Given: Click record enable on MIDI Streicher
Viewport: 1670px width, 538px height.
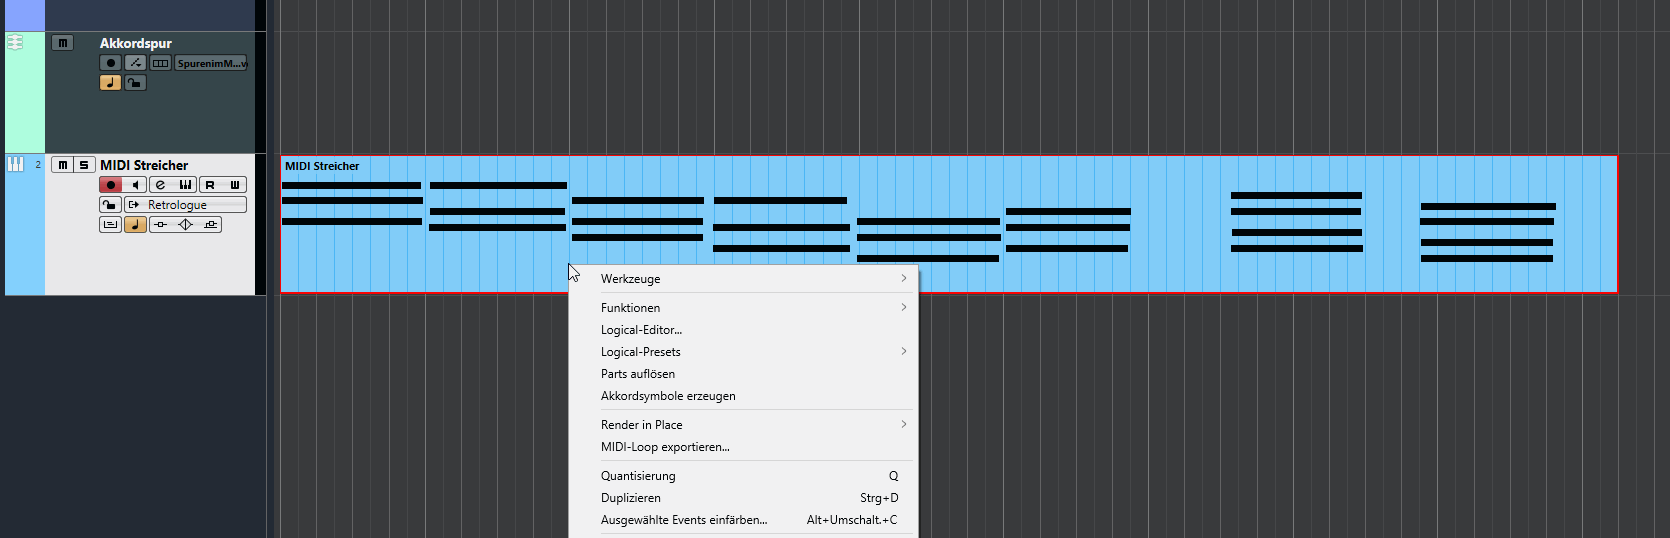Looking at the screenshot, I should 110,185.
